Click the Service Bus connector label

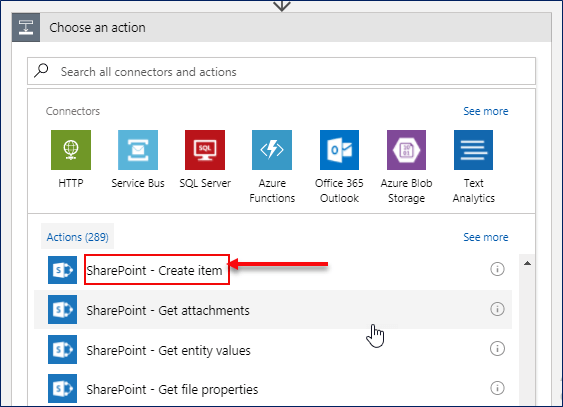[138, 183]
